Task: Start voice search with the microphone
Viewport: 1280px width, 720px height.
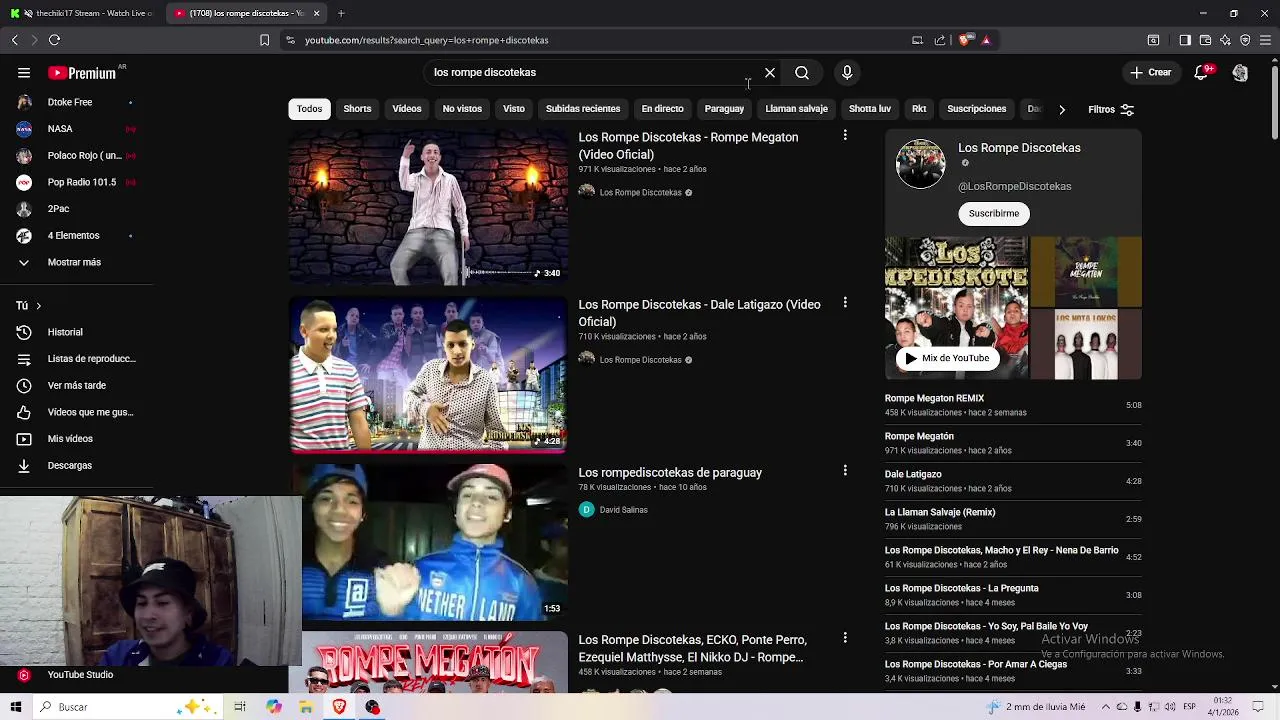Action: (x=847, y=73)
